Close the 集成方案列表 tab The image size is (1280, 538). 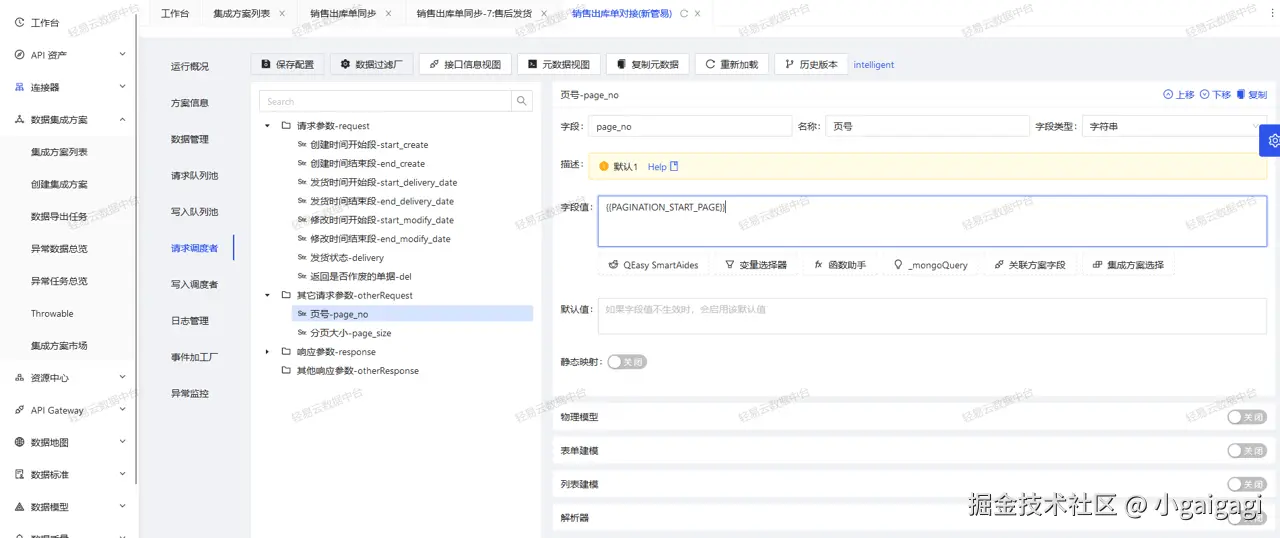point(282,14)
